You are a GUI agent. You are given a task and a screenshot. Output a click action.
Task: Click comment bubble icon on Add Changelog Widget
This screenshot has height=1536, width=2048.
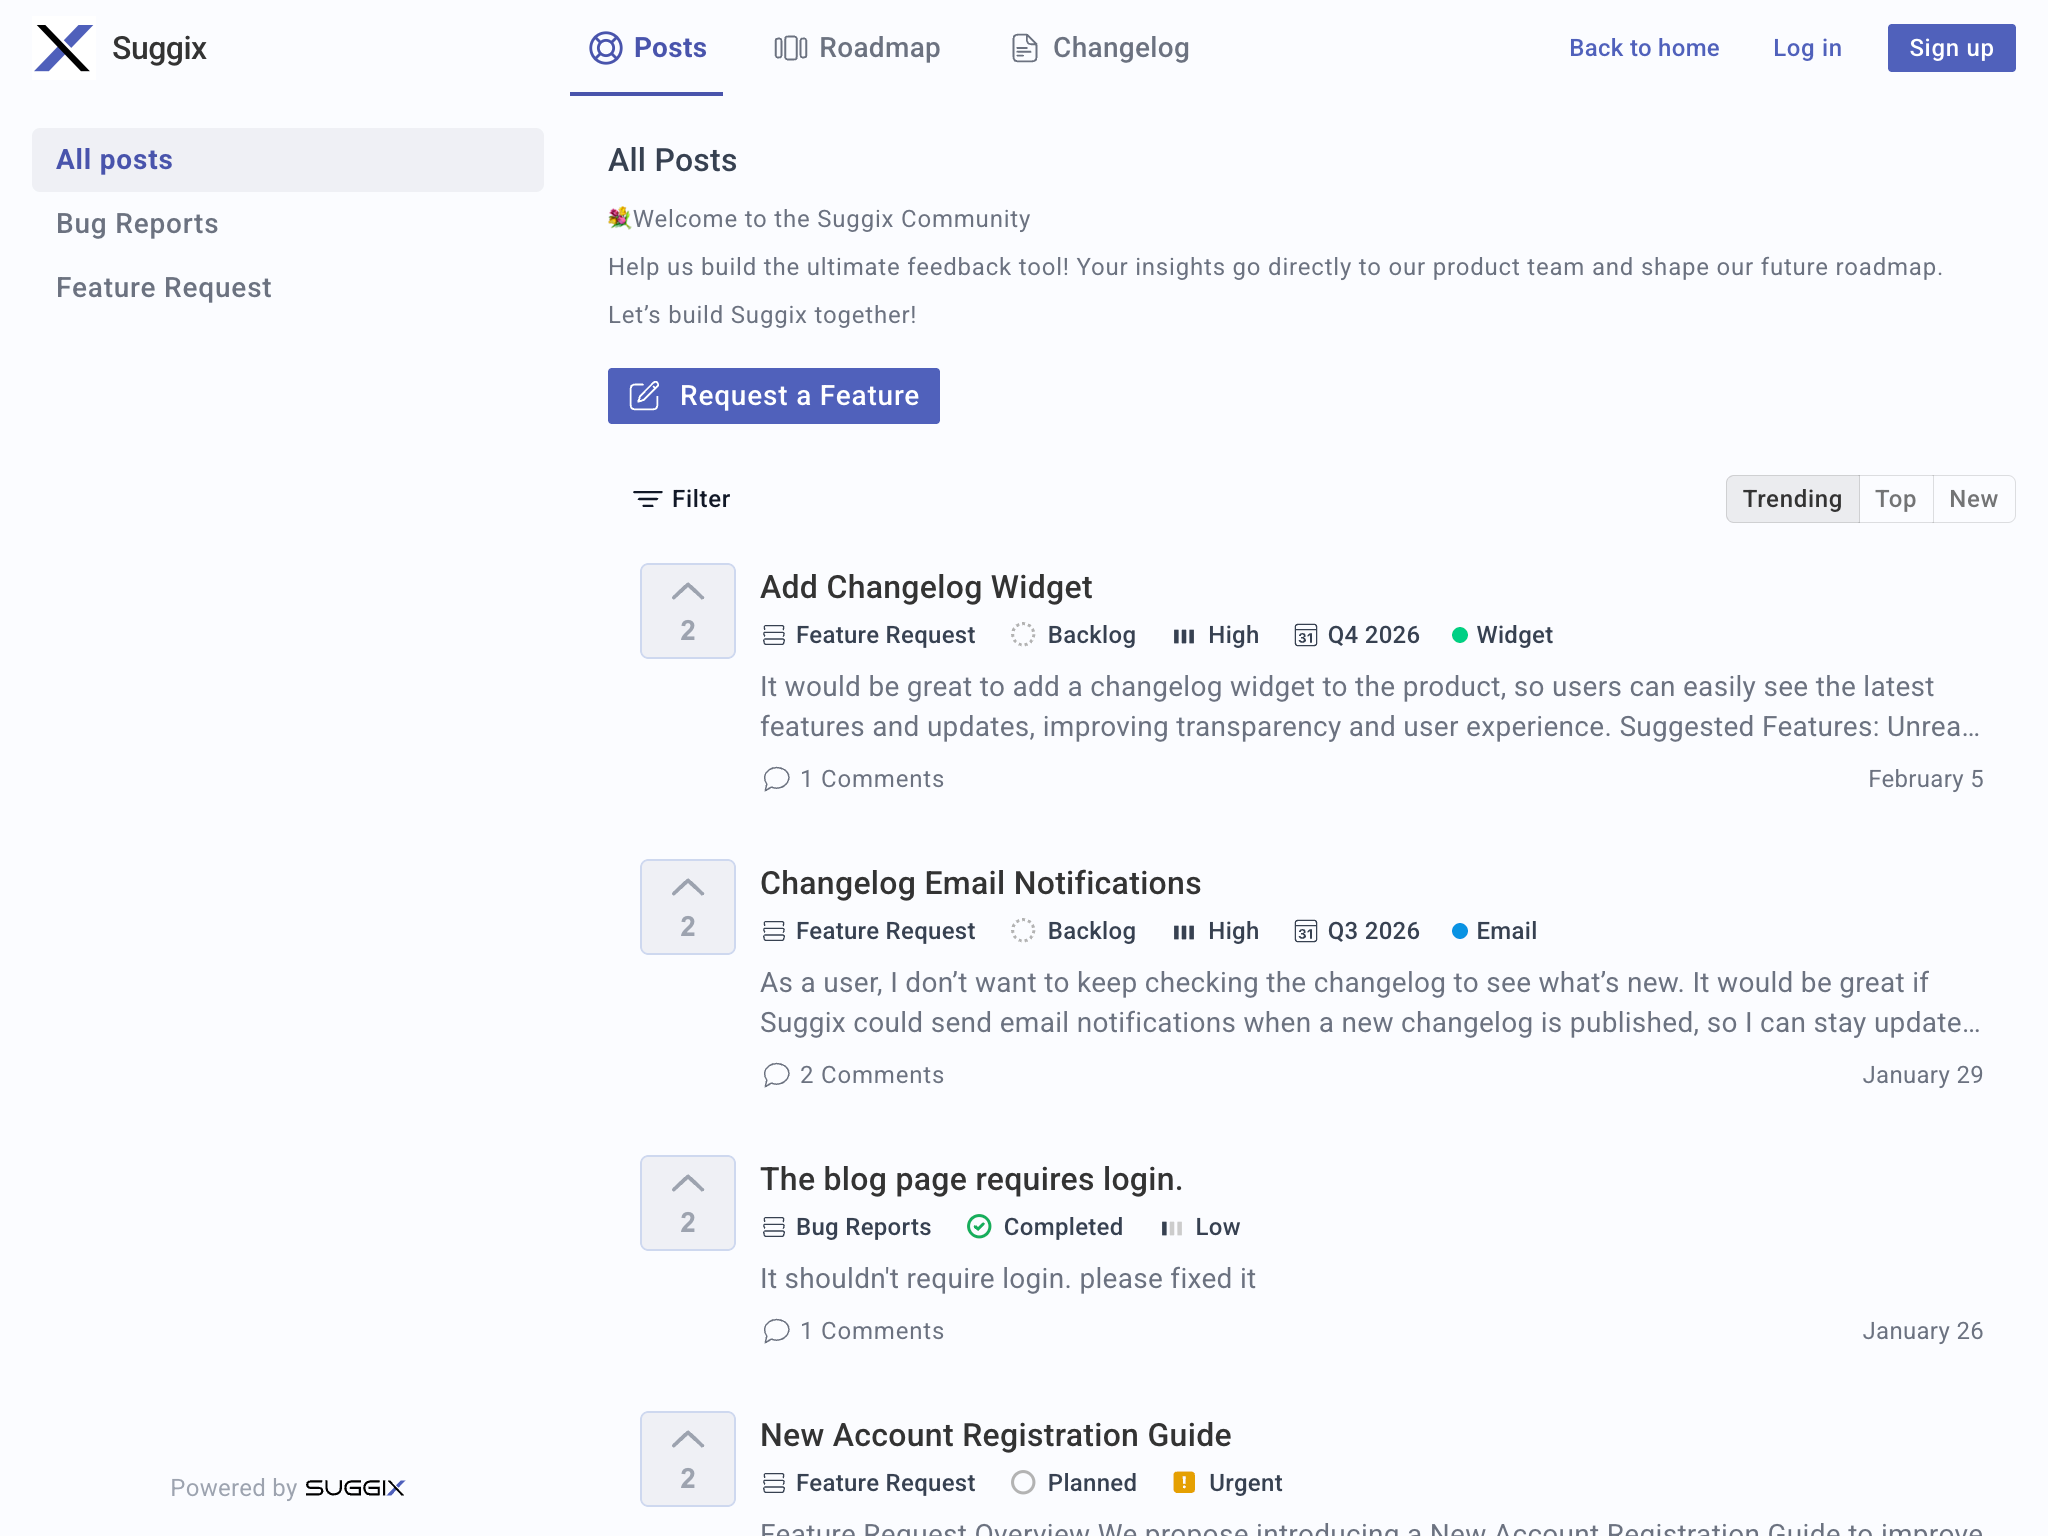click(776, 779)
